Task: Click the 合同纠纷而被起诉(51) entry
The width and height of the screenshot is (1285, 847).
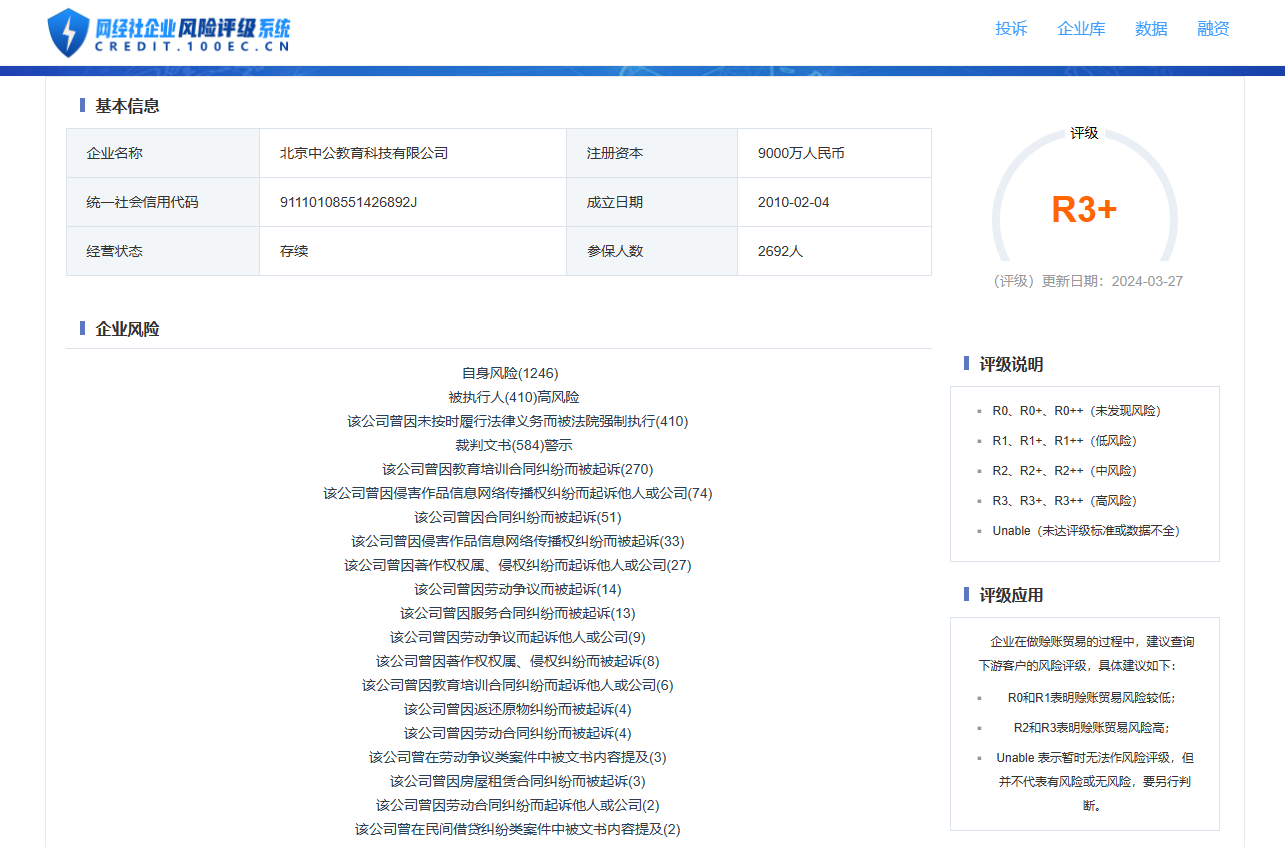Action: pyautogui.click(x=517, y=517)
